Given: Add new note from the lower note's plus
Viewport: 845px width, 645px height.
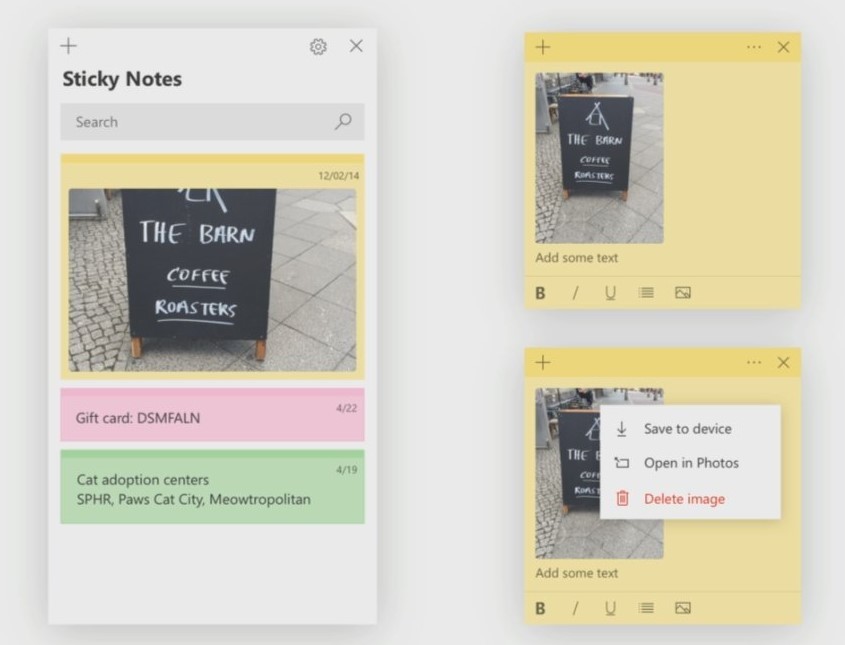Looking at the screenshot, I should tap(543, 363).
